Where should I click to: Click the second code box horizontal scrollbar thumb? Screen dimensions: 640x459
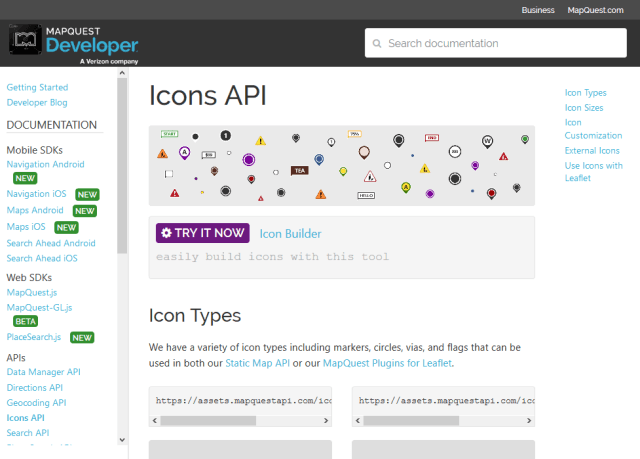point(411,421)
